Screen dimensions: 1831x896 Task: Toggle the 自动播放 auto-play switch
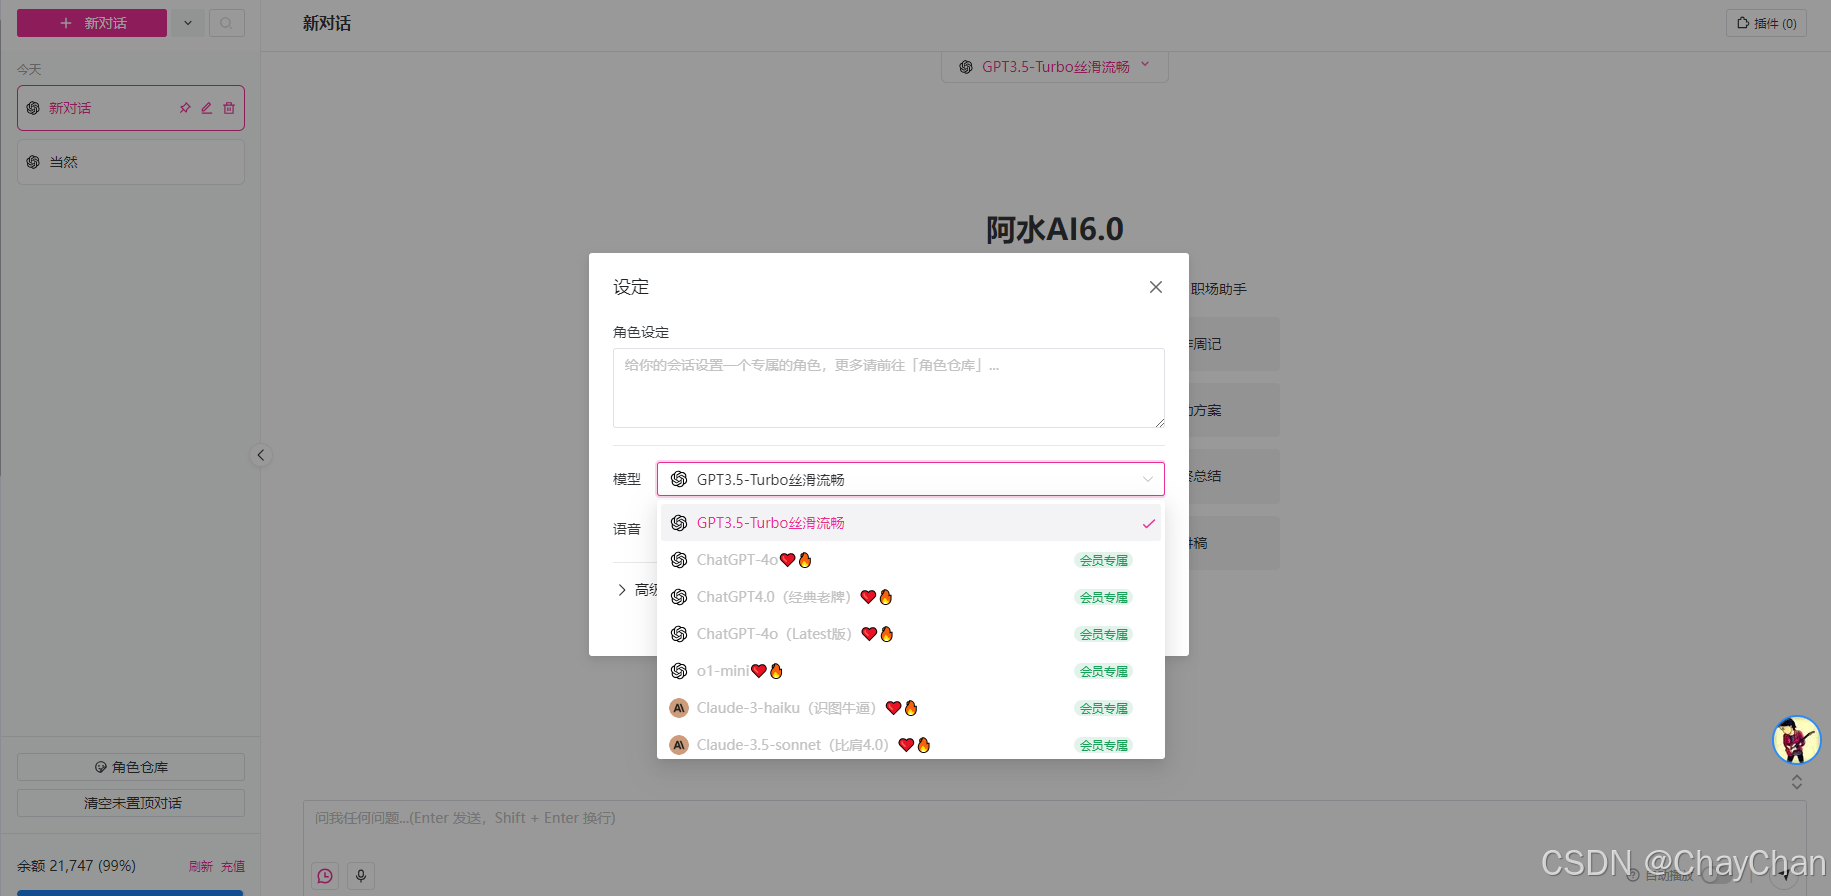point(1716,875)
